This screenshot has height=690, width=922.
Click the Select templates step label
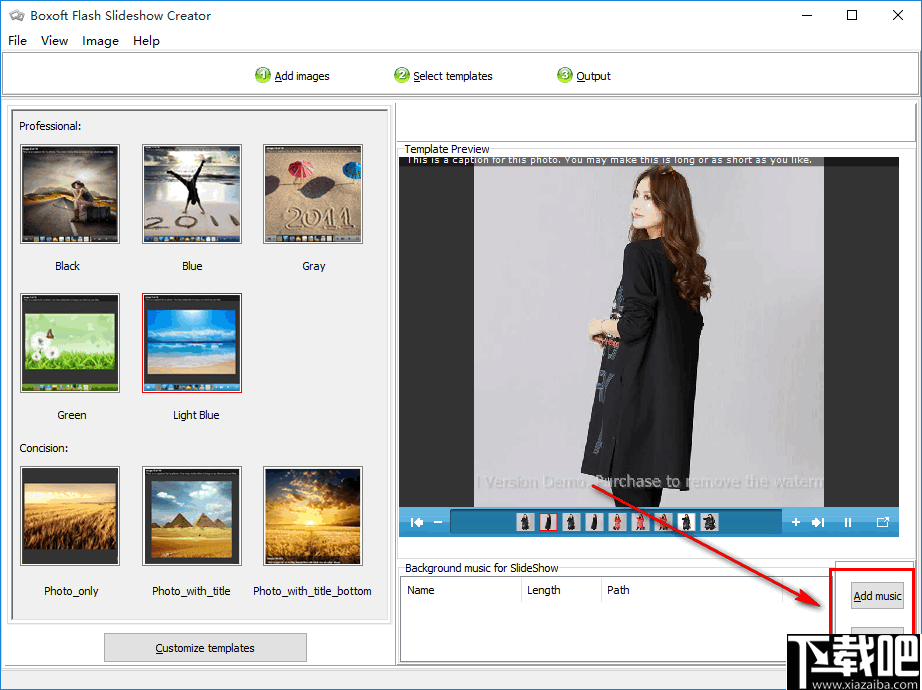click(452, 75)
